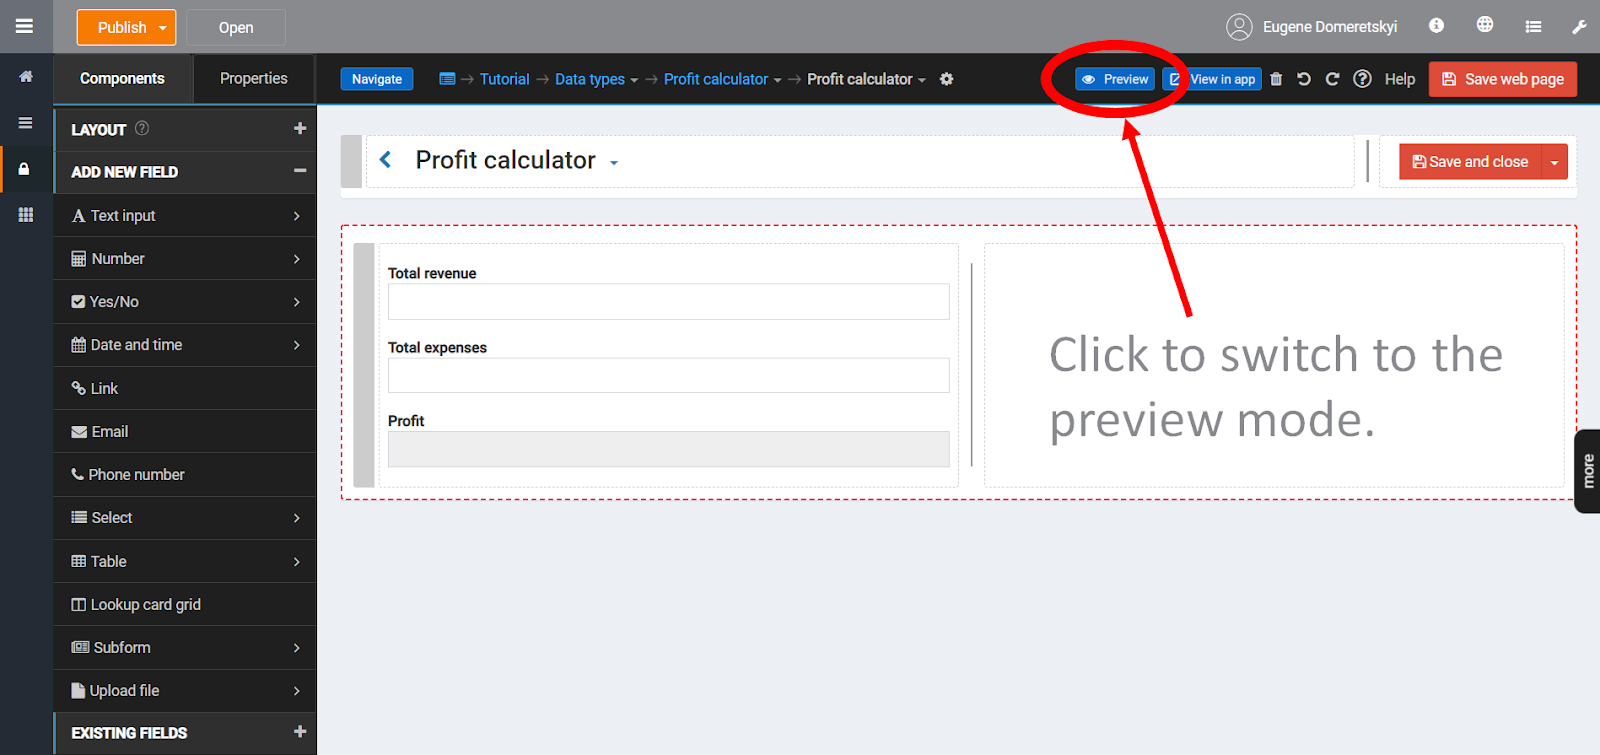This screenshot has width=1600, height=755.
Task: Open the hamburger menu at top left
Action: (25, 26)
